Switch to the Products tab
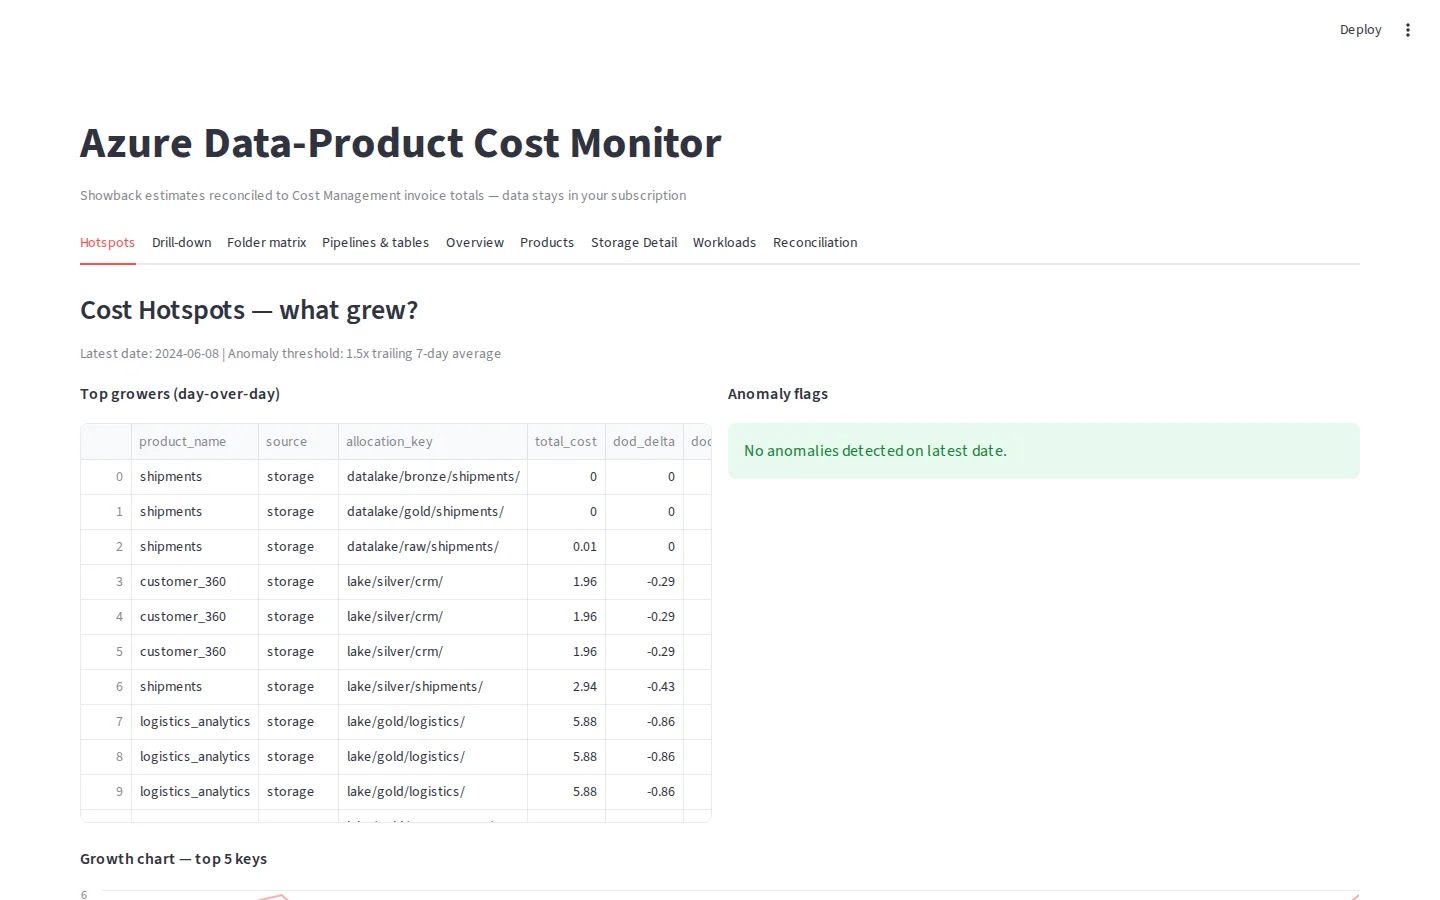Viewport: 1440px width, 900px height. tap(547, 242)
